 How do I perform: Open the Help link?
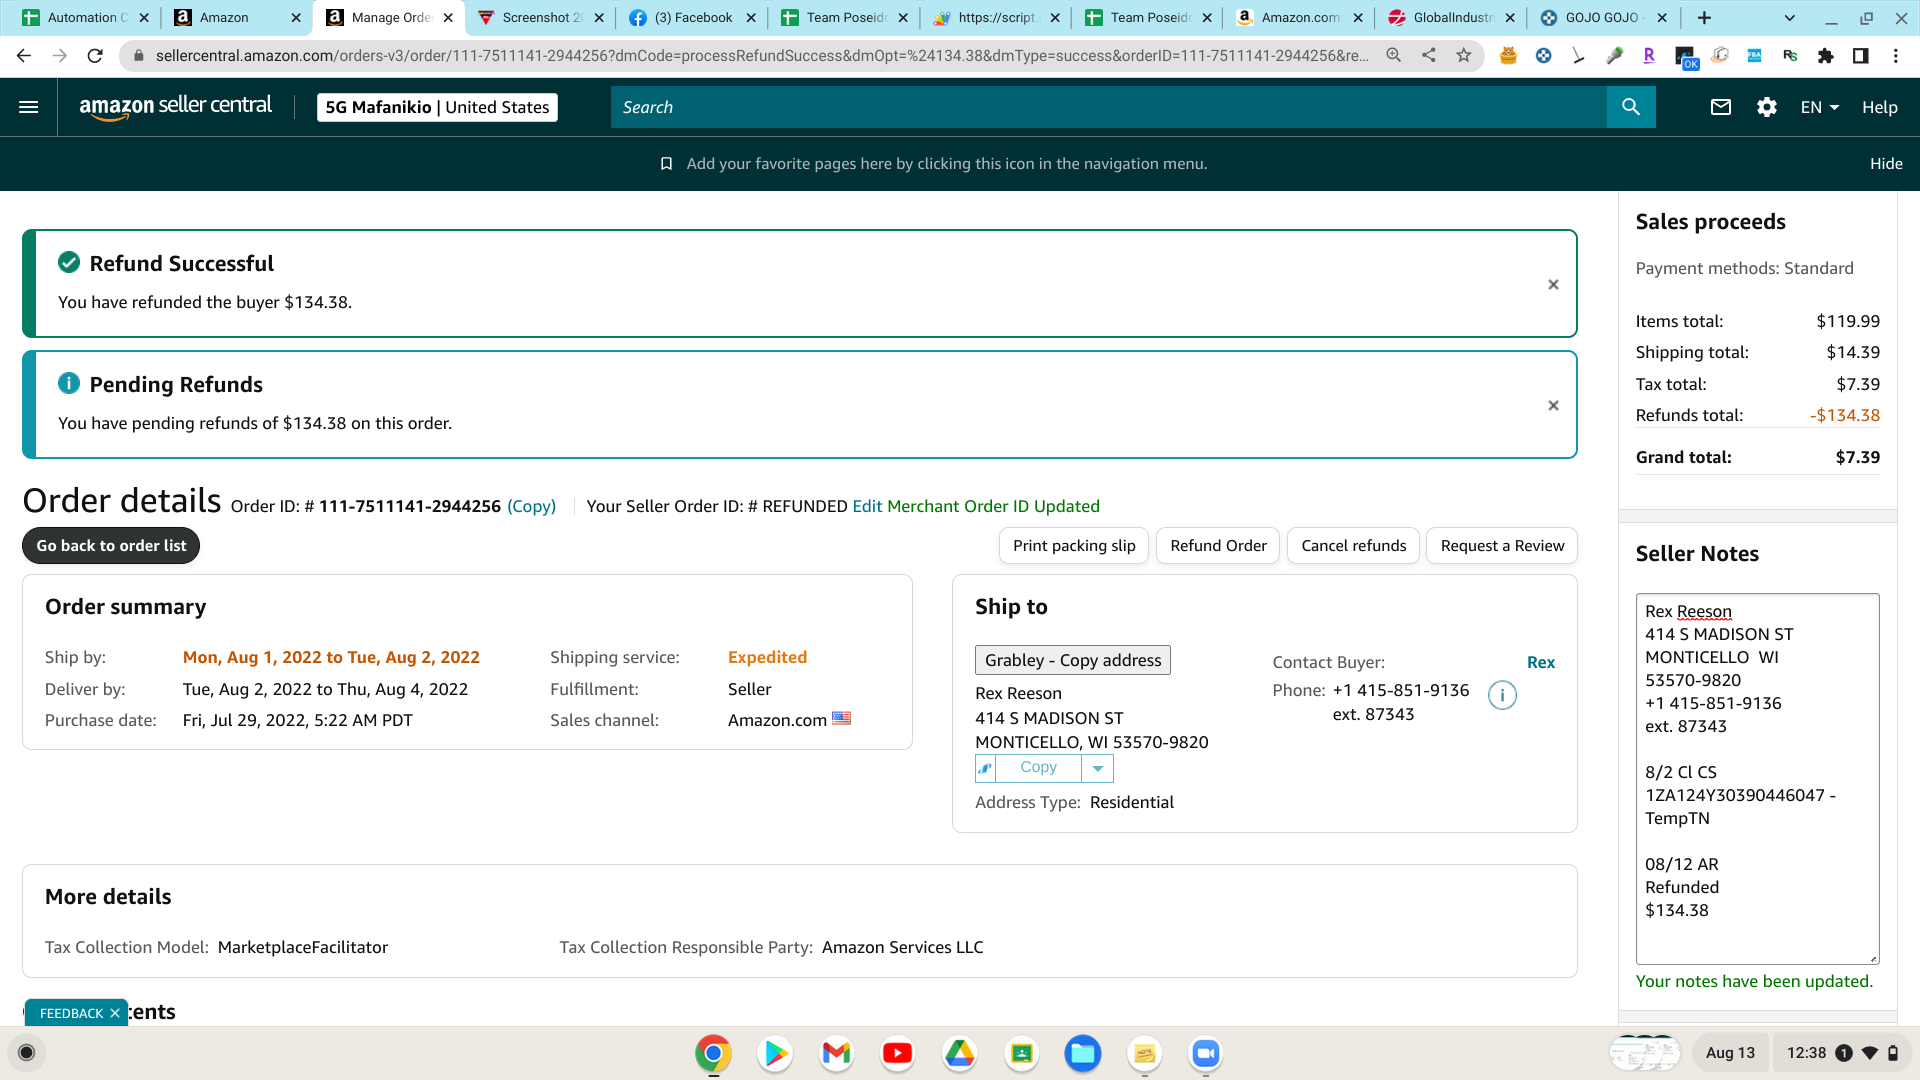click(x=1880, y=107)
